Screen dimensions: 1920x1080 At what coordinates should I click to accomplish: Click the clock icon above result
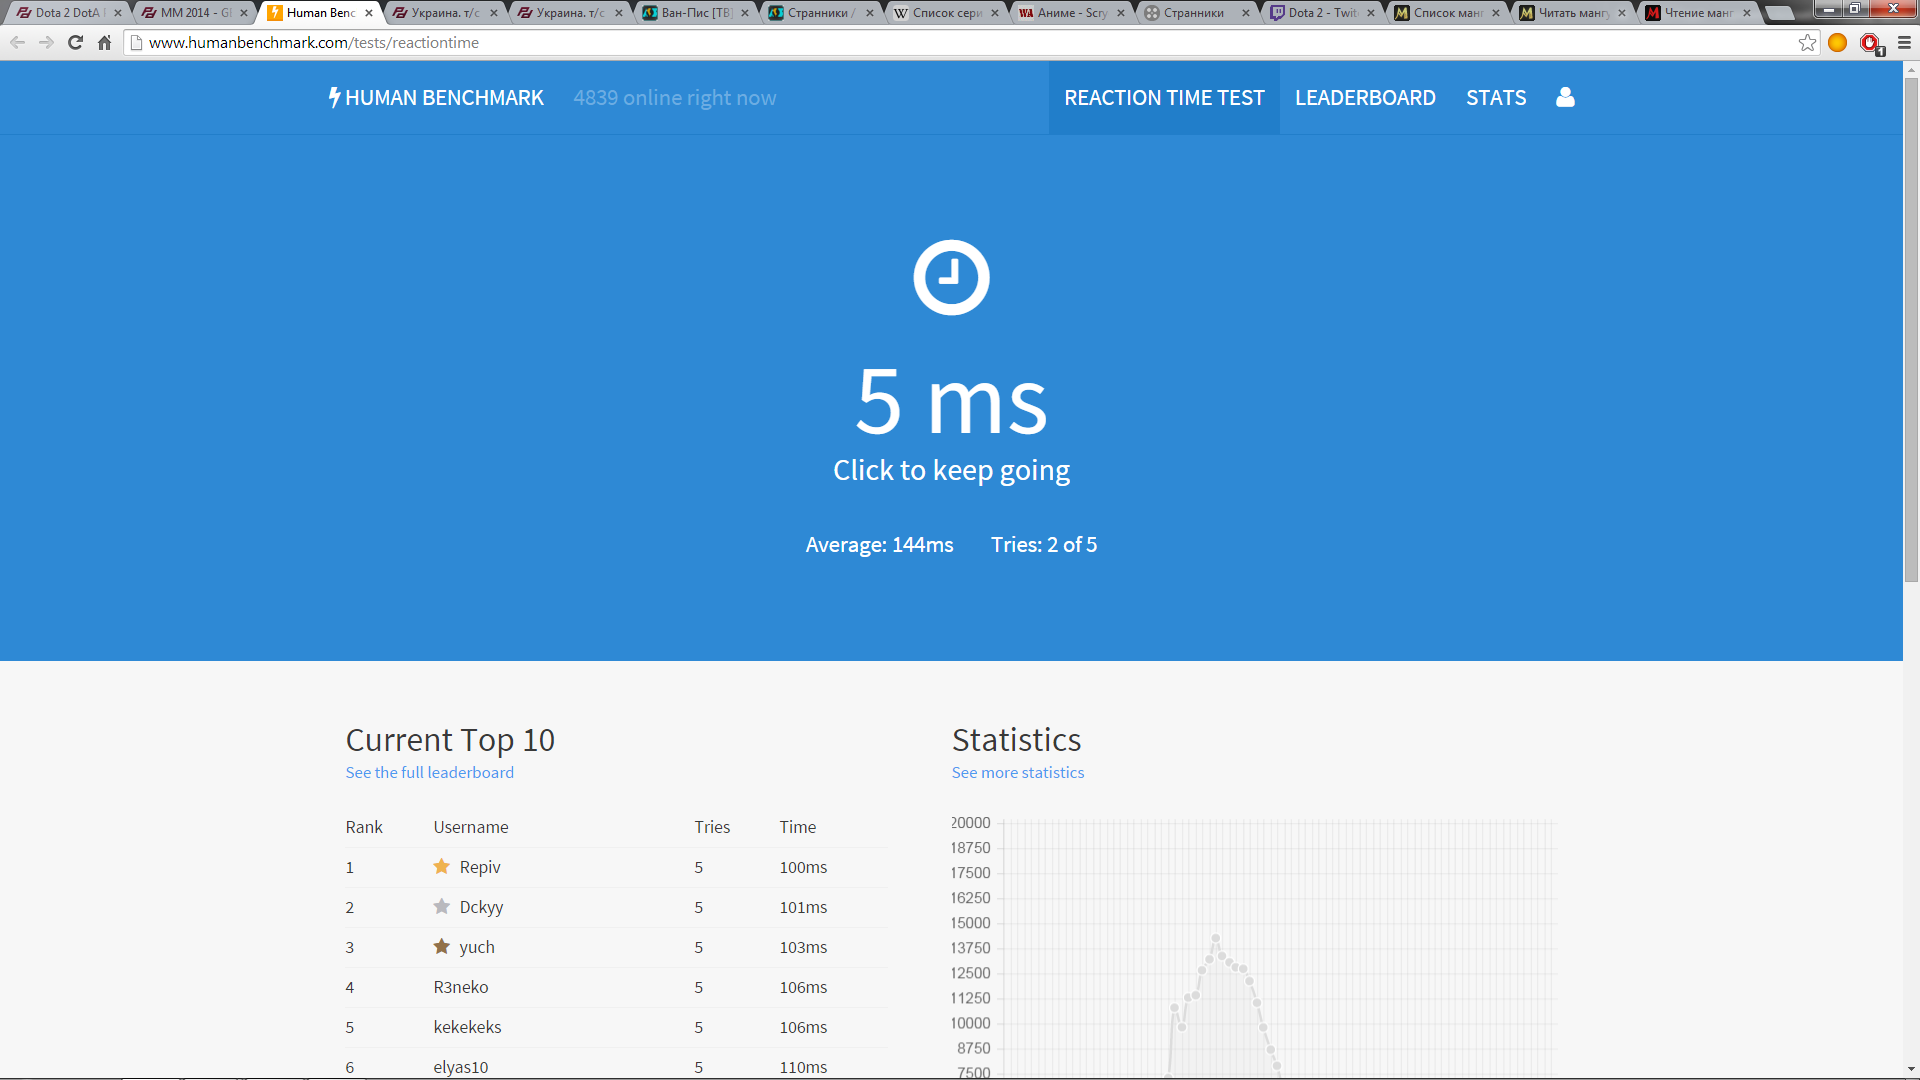click(x=951, y=277)
